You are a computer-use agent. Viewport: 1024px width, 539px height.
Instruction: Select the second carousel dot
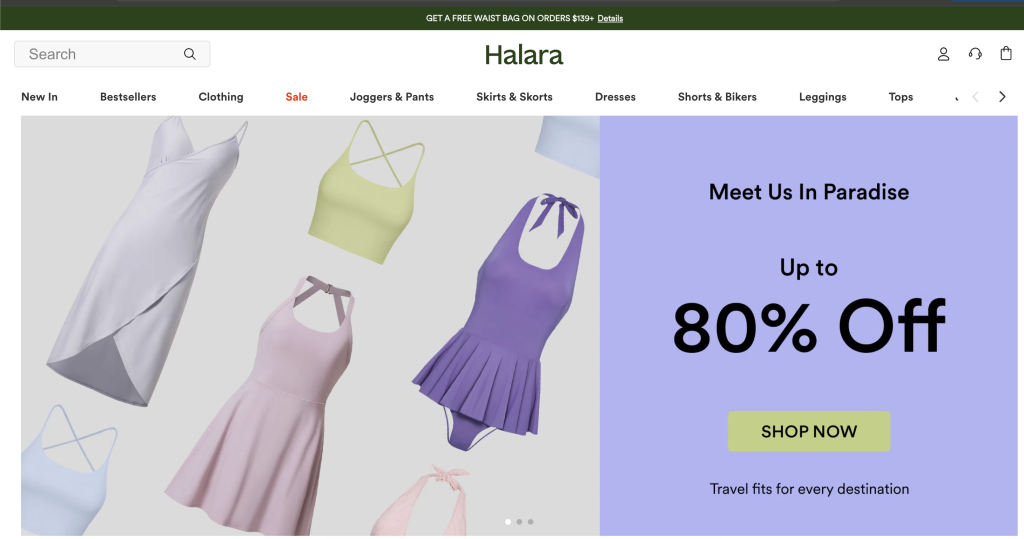(x=519, y=521)
